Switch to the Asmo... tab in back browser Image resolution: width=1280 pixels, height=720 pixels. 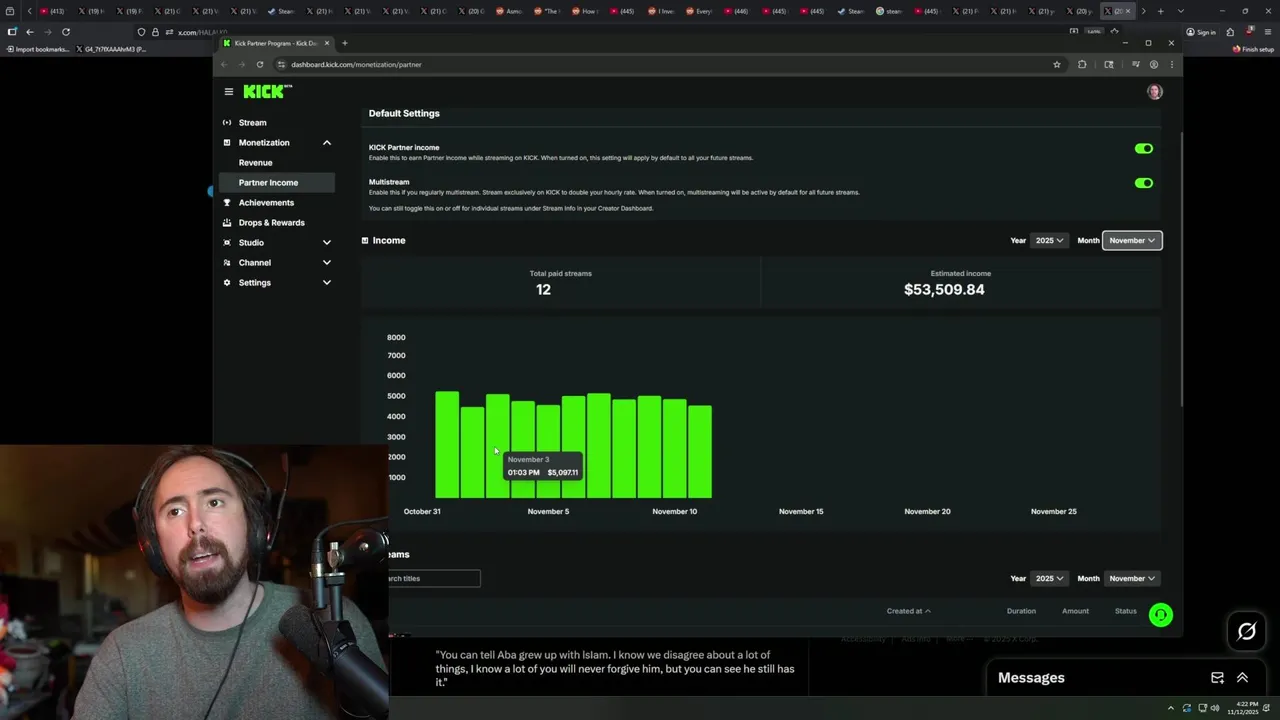[508, 11]
